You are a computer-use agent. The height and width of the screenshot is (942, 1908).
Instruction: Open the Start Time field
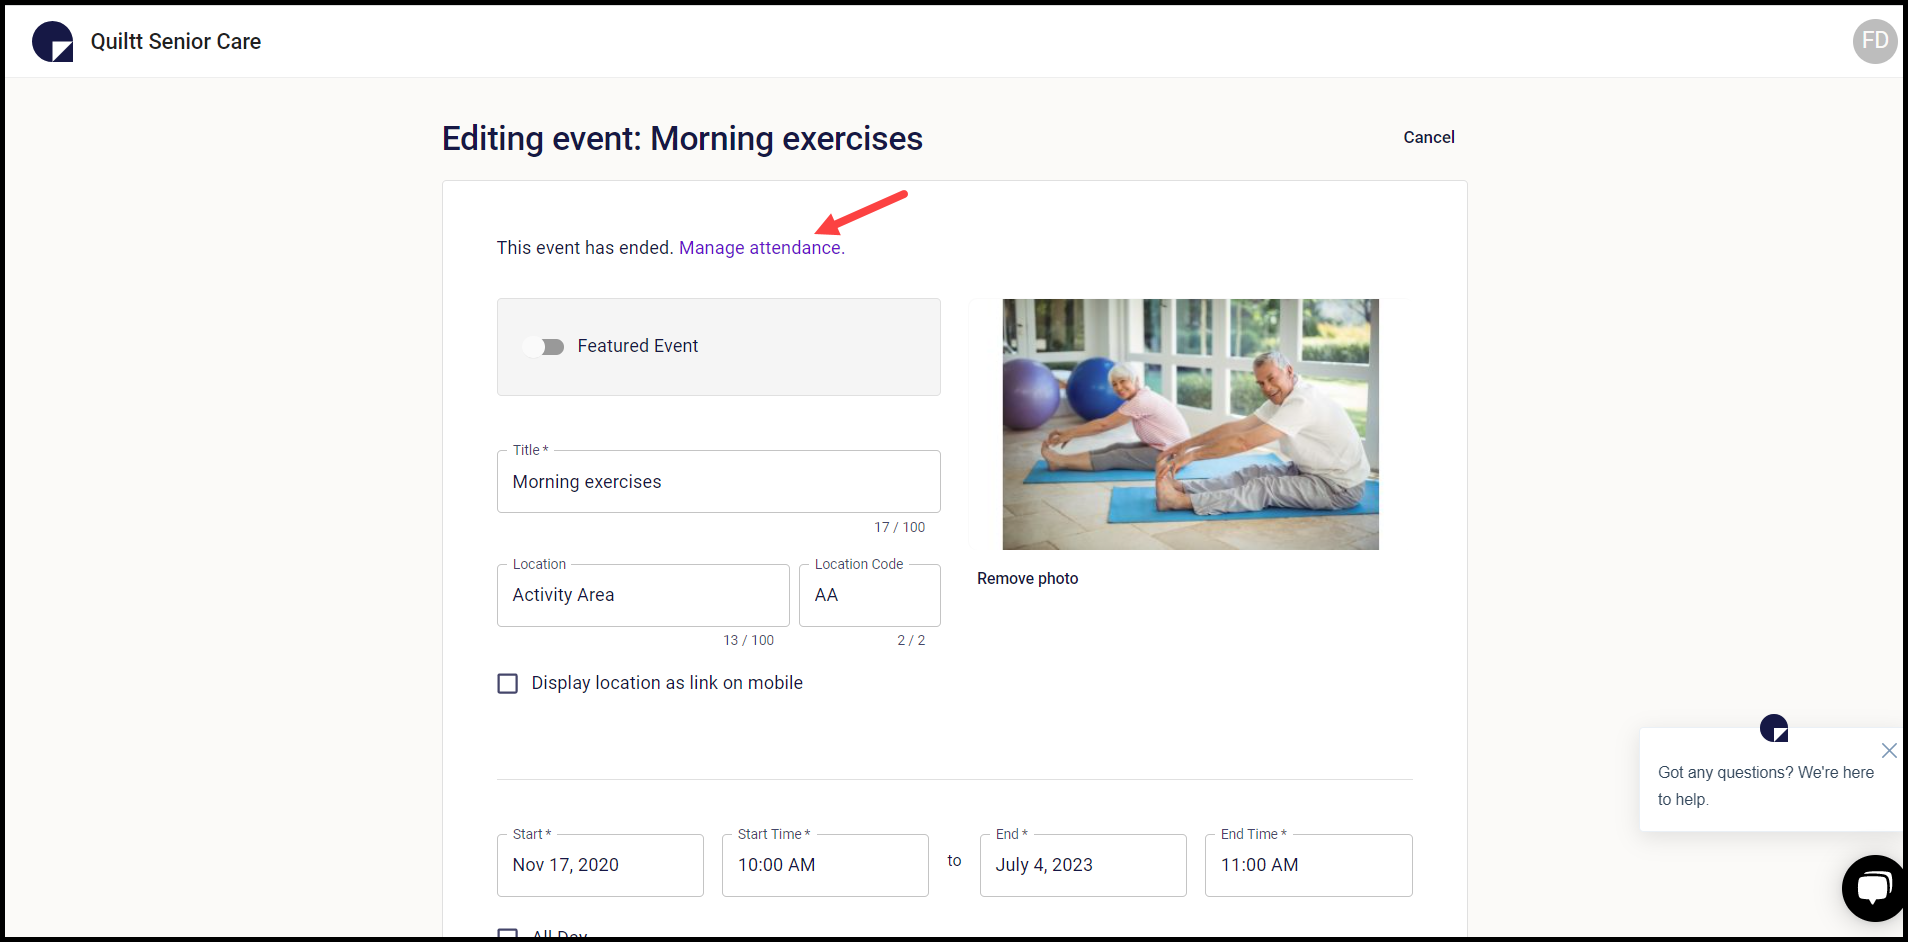pyautogui.click(x=825, y=865)
